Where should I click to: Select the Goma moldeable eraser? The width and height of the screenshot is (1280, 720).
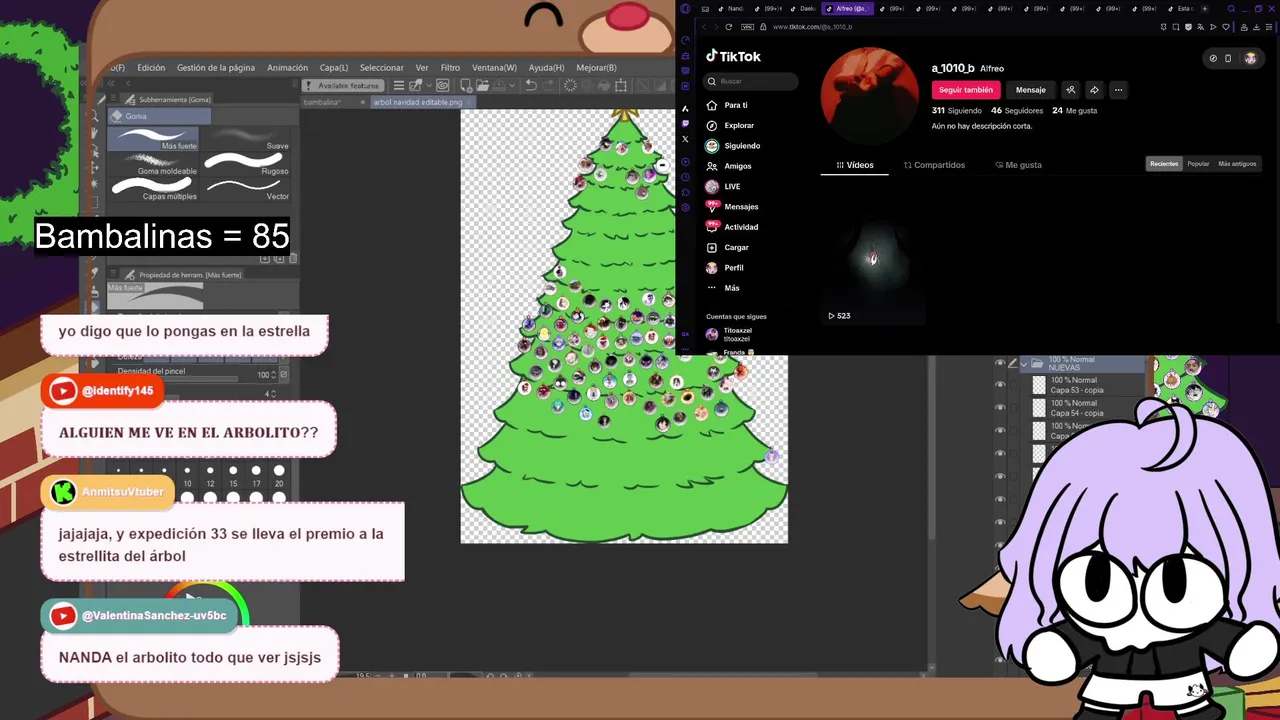(x=153, y=164)
